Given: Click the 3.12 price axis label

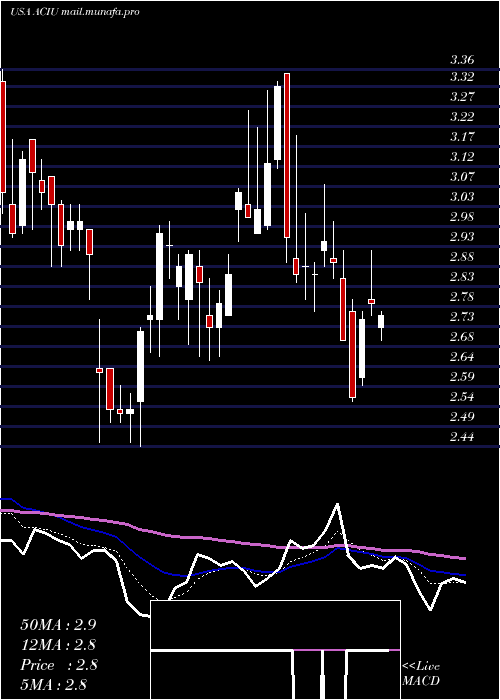Looking at the screenshot, I should tap(462, 157).
